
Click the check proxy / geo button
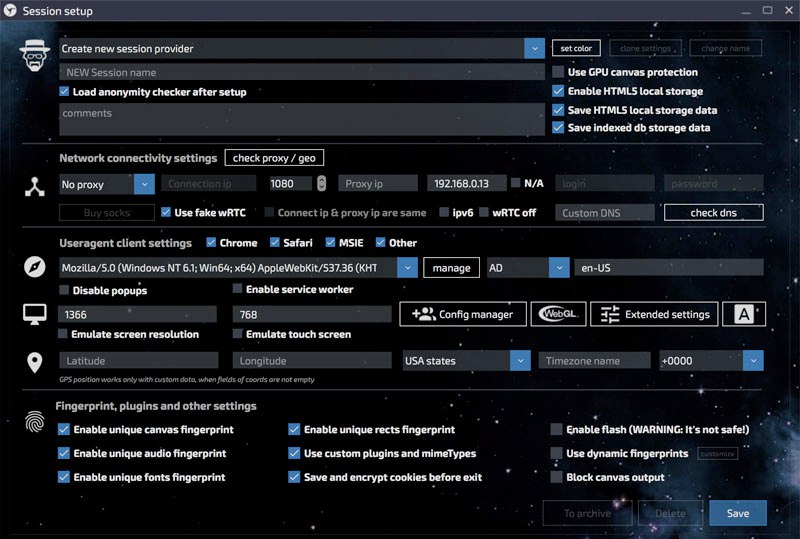(274, 158)
